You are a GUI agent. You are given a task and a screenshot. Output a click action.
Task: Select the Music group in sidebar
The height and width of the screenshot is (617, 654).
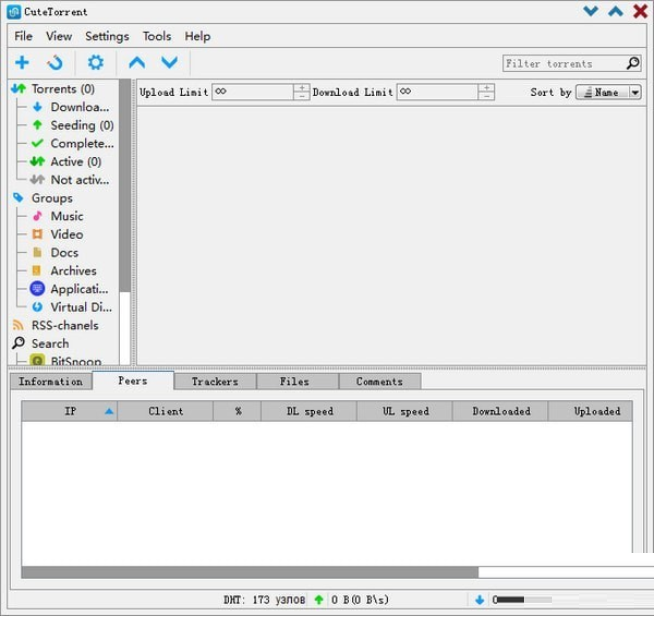[x=66, y=216]
